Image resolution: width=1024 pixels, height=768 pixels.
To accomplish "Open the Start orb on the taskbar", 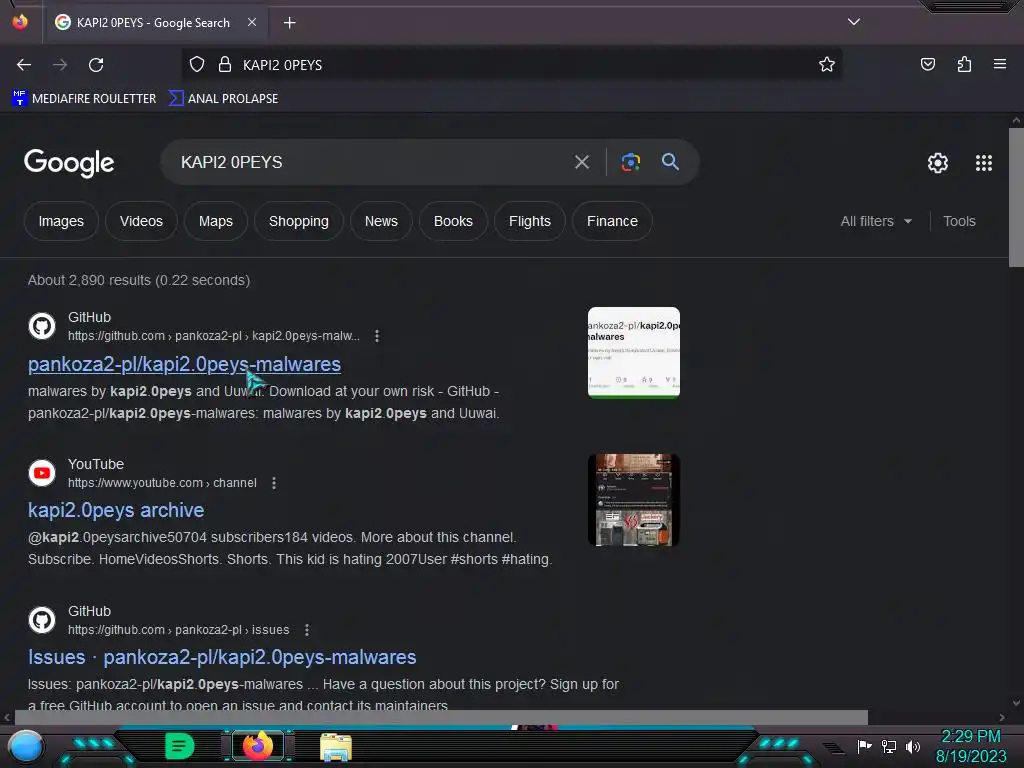I will coord(26,746).
